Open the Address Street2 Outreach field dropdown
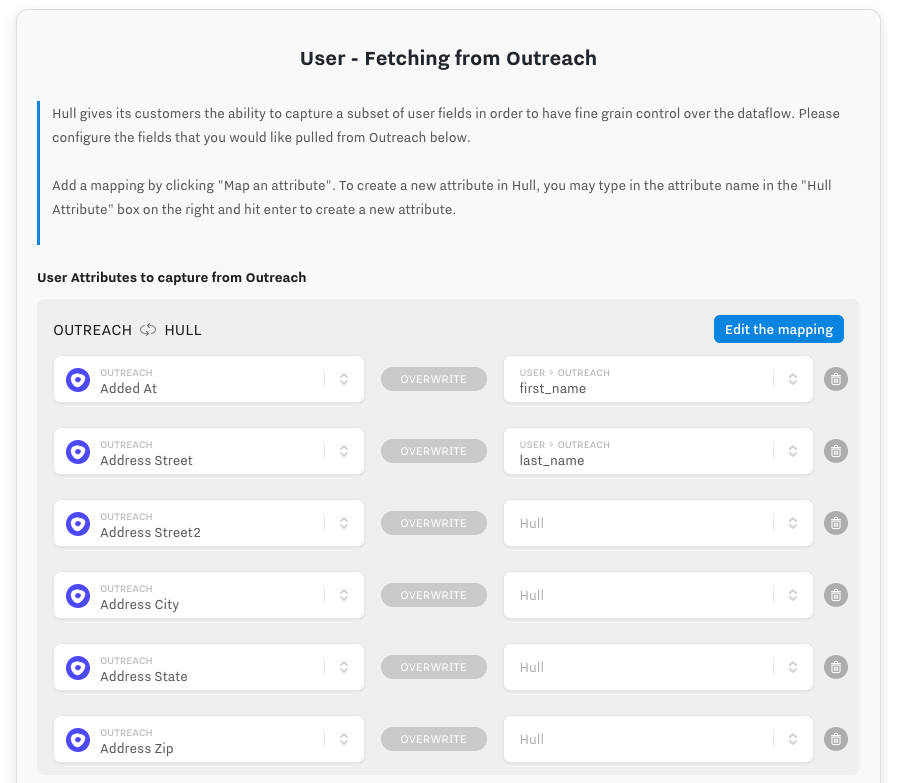The image size is (899, 783). (x=209, y=523)
